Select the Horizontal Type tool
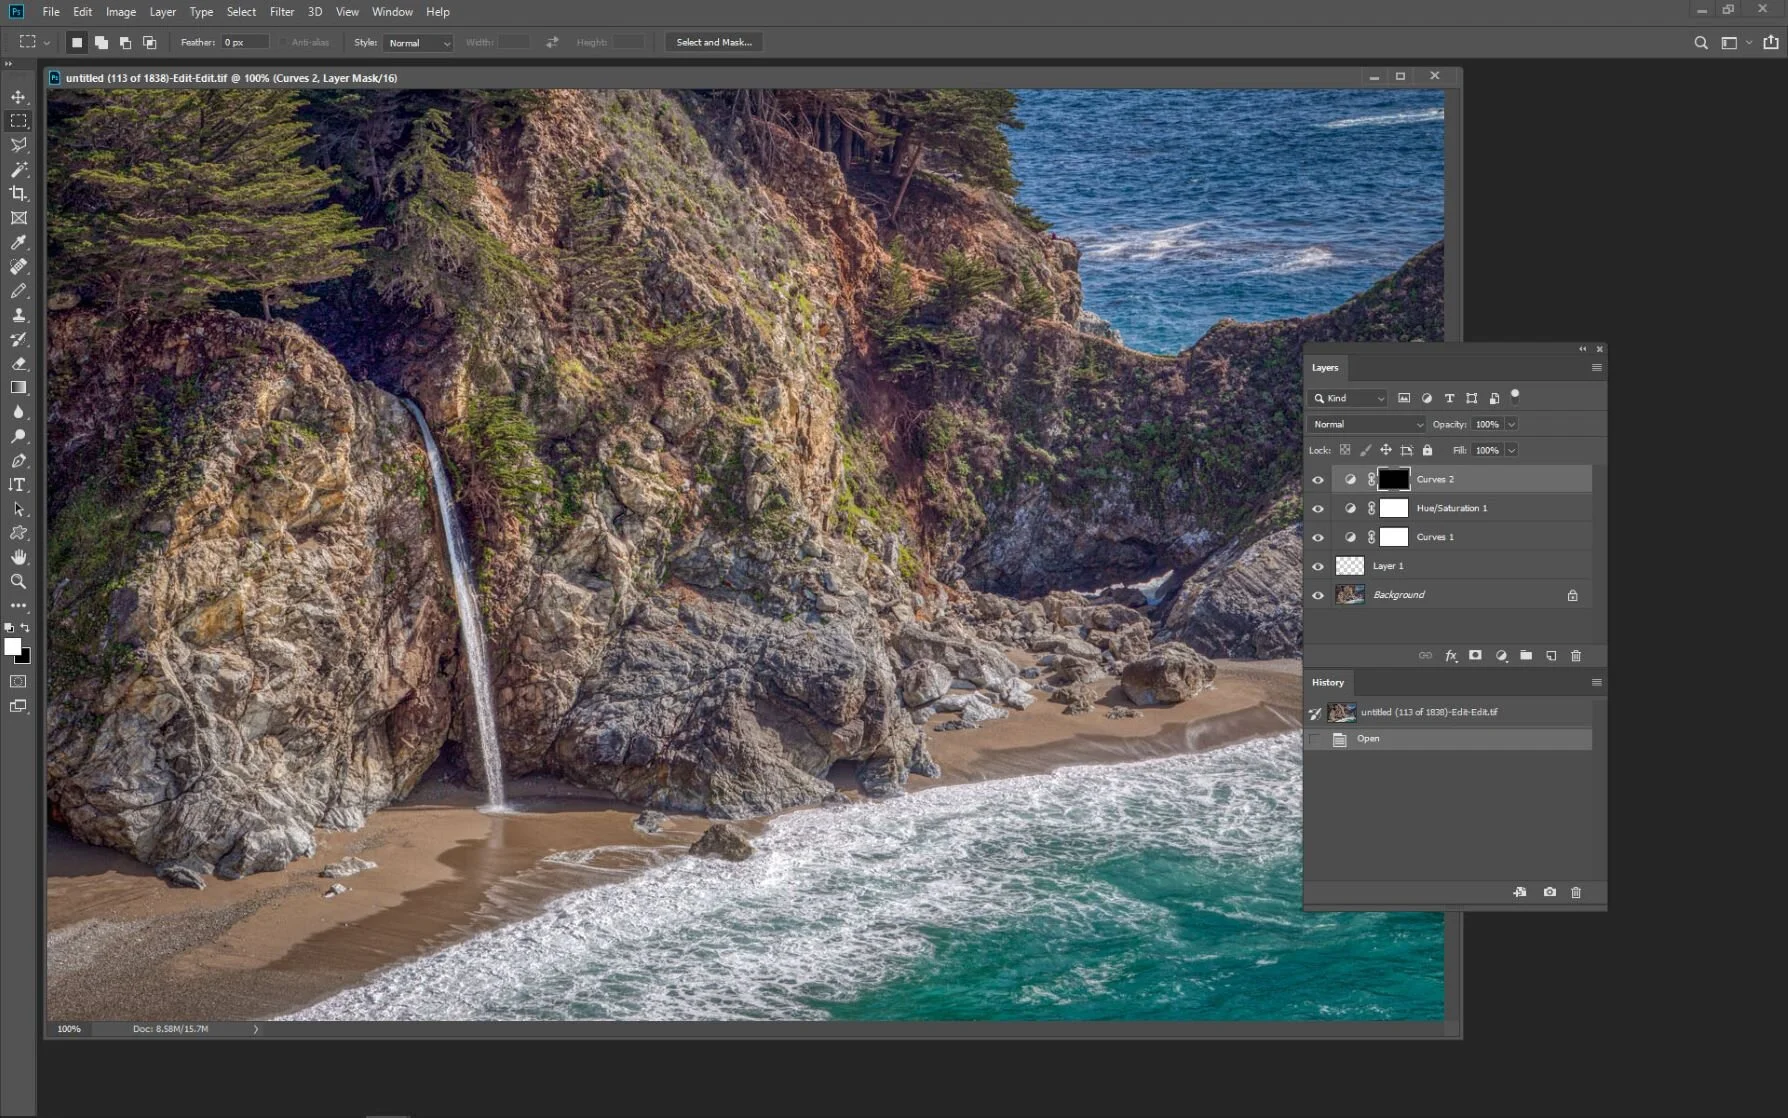The width and height of the screenshot is (1788, 1118). point(18,485)
